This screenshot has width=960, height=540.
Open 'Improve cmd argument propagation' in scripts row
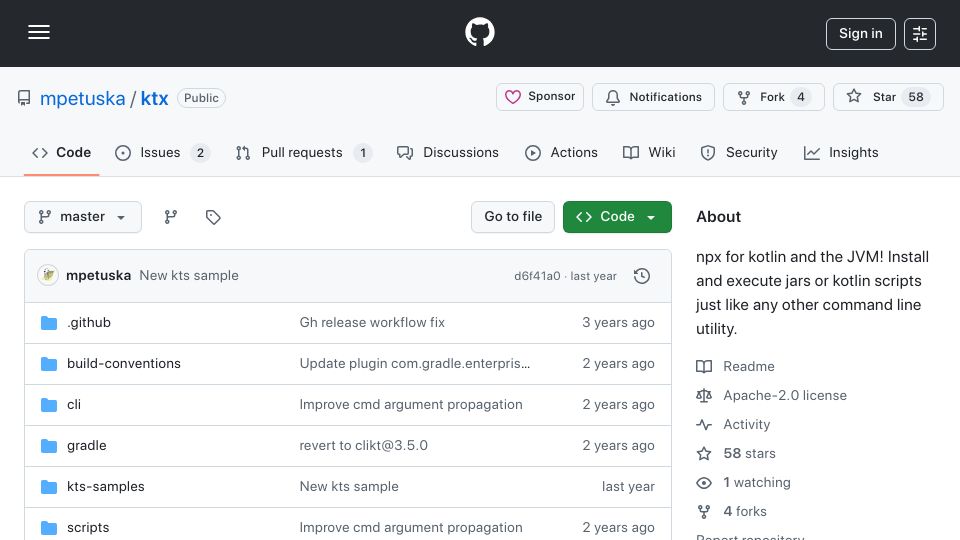click(x=411, y=528)
